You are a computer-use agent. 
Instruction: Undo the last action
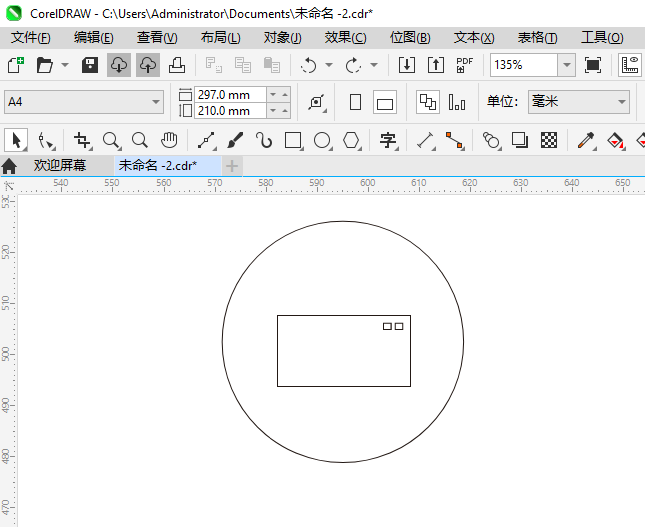pyautogui.click(x=309, y=65)
